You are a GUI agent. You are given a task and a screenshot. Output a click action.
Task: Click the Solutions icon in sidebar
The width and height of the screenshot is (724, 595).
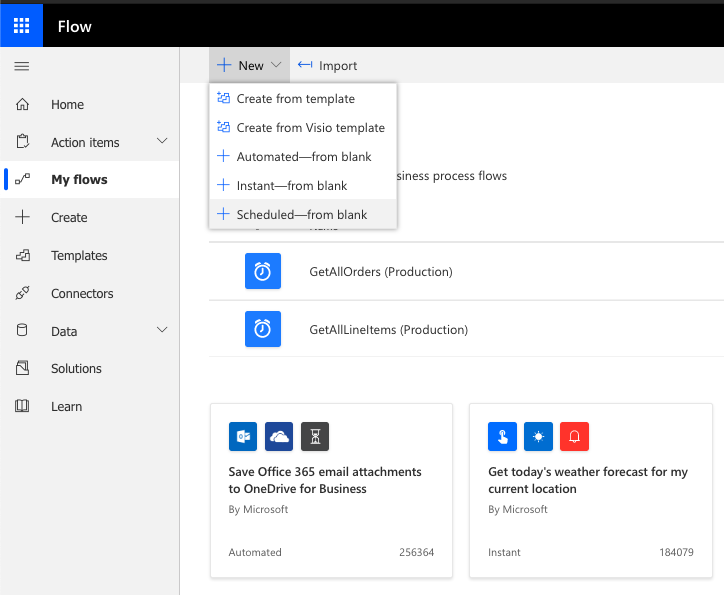[23, 369]
